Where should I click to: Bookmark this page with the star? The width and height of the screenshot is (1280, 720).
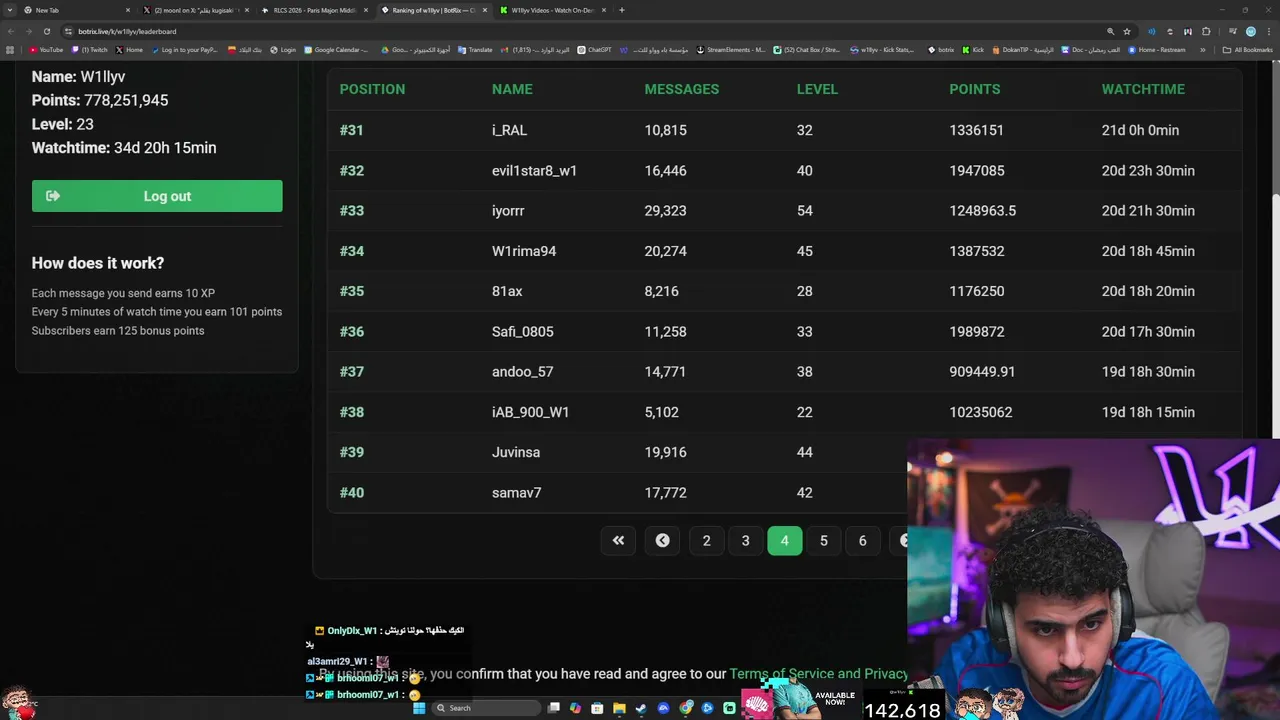coord(1127,31)
